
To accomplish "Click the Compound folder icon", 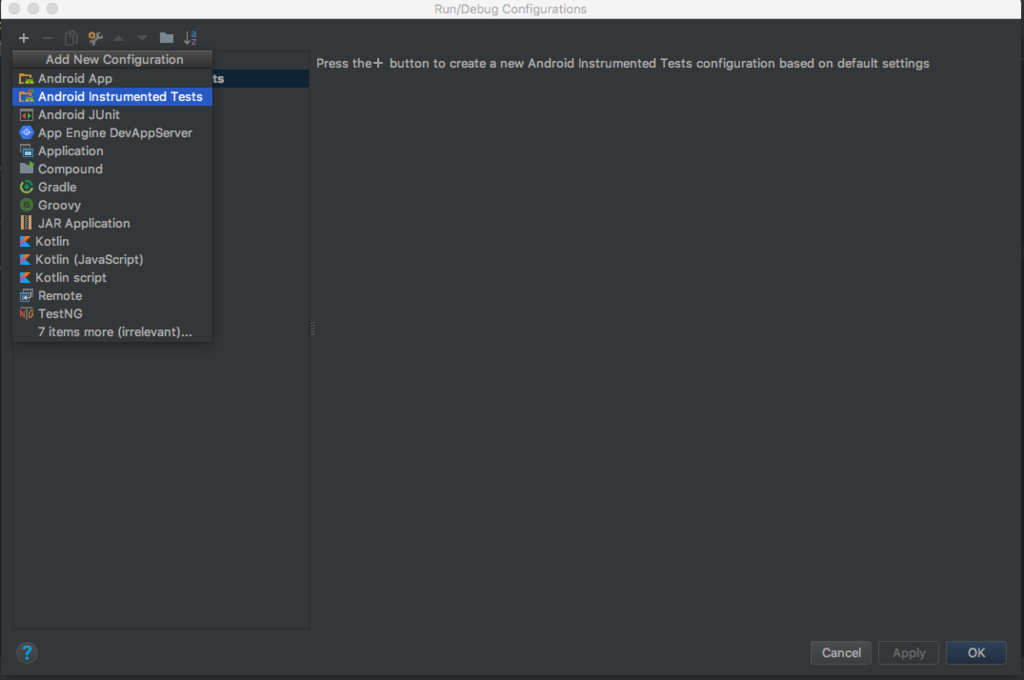I will click(x=26, y=169).
